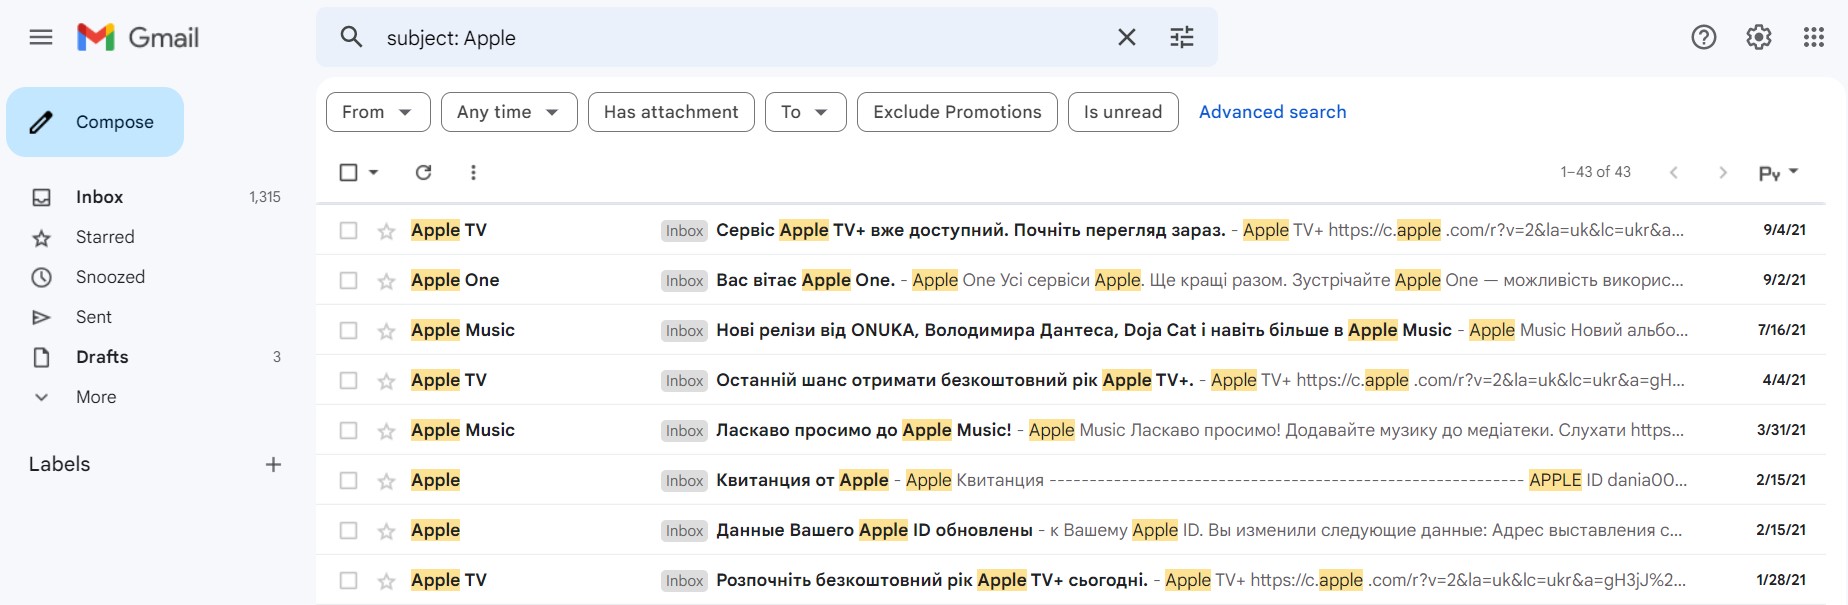
Task: Star the Apple TV 9/4/21 email
Action: (386, 231)
